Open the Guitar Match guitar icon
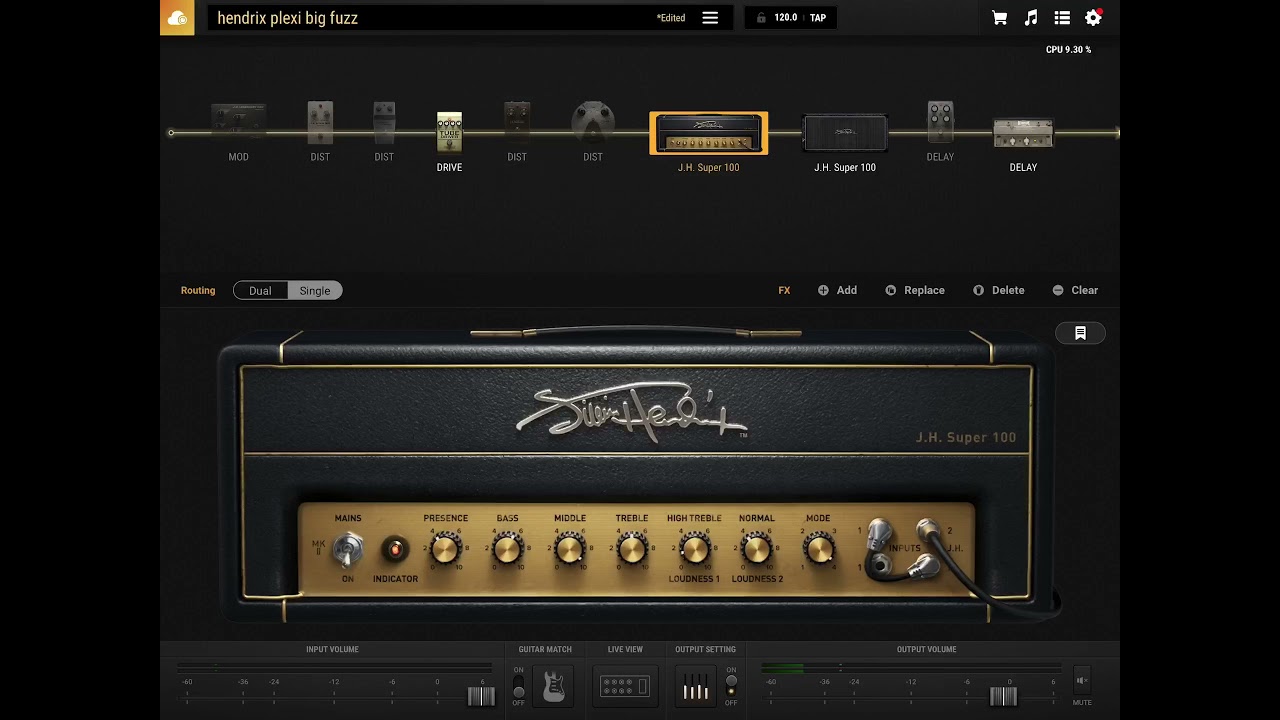Viewport: 1280px width, 720px height. [x=553, y=686]
